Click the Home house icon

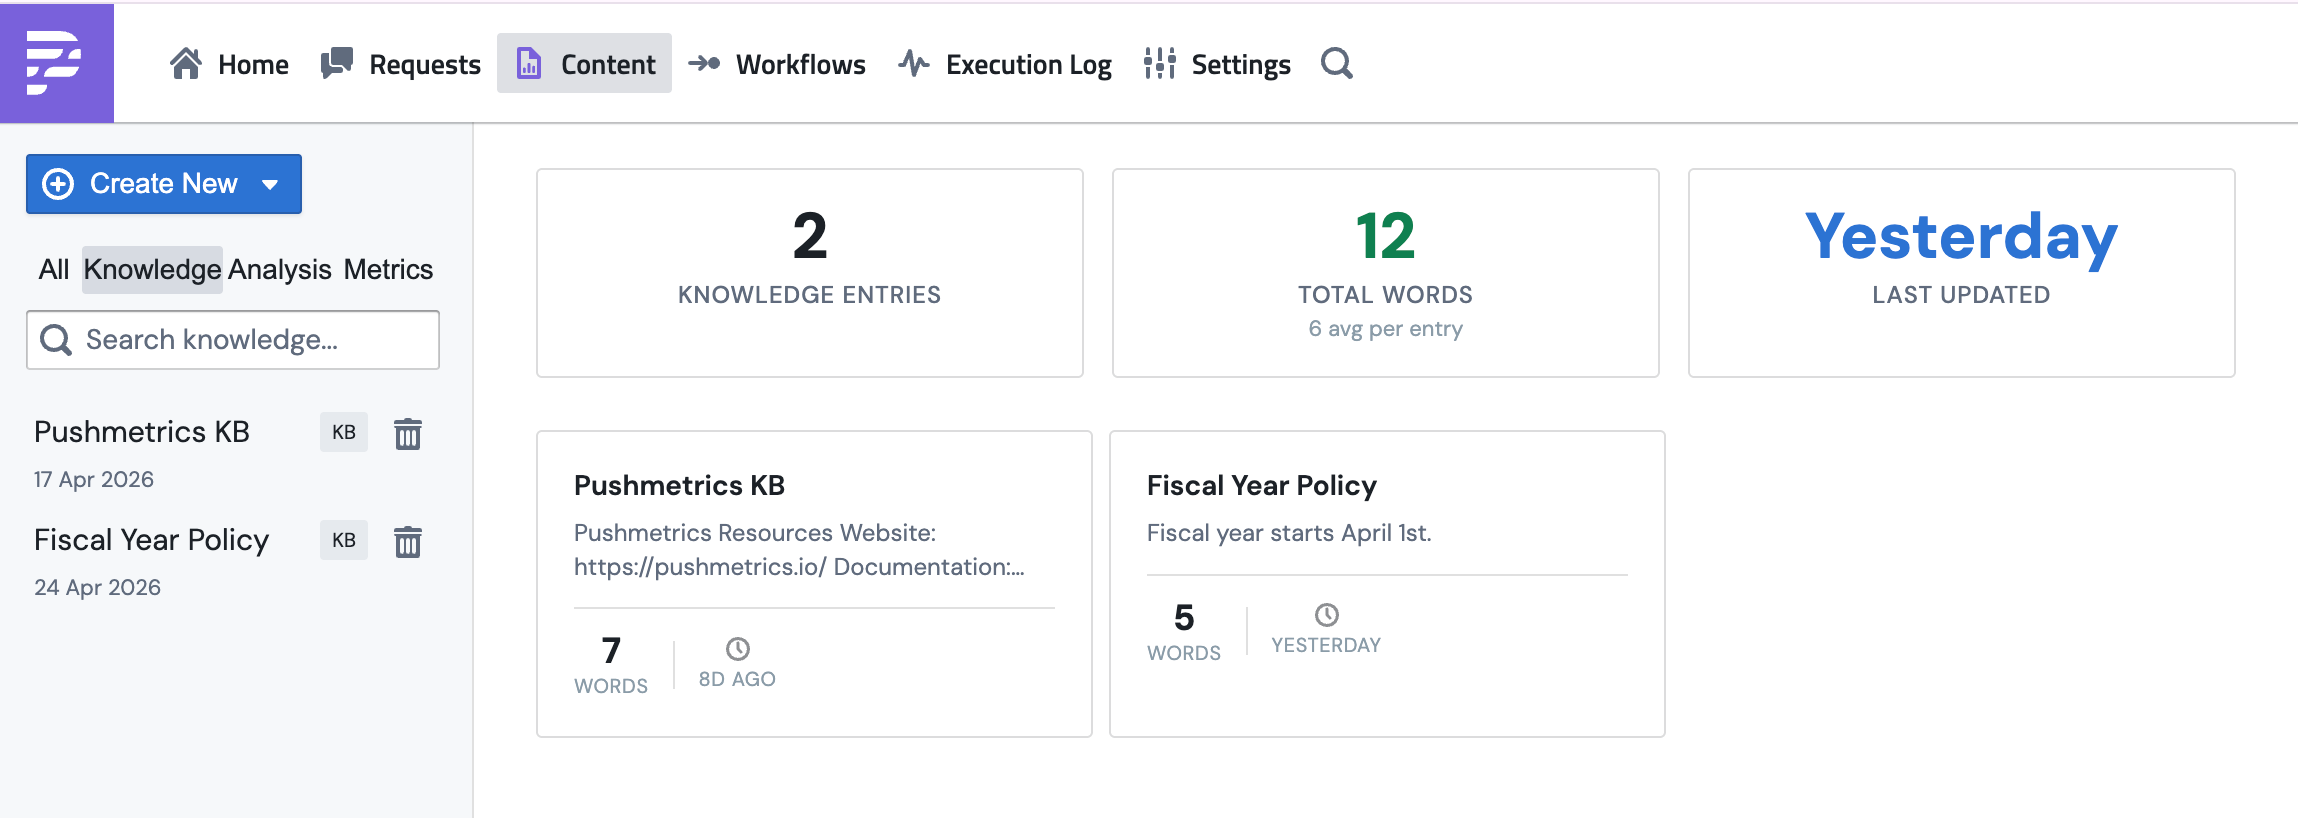click(186, 63)
